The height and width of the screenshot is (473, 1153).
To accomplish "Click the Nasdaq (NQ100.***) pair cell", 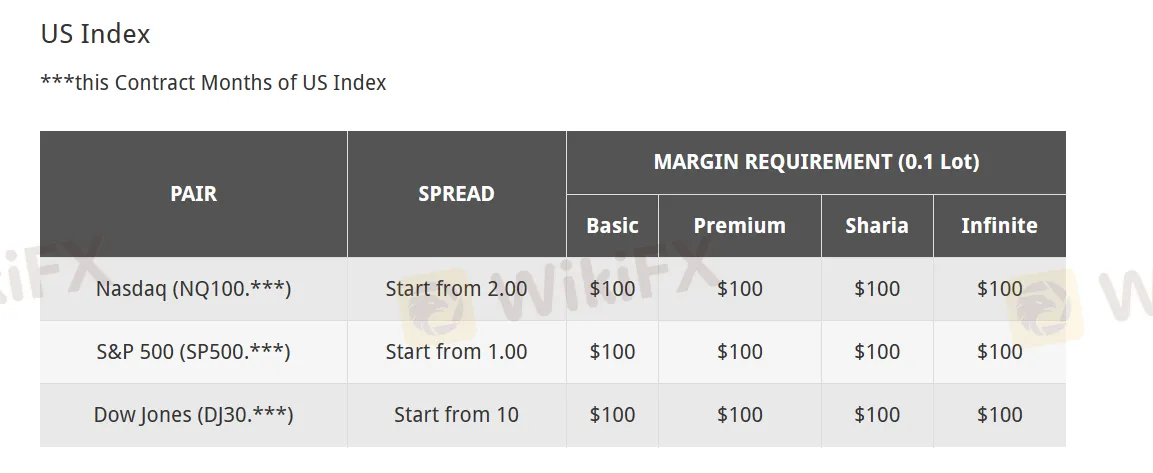I will point(193,289).
